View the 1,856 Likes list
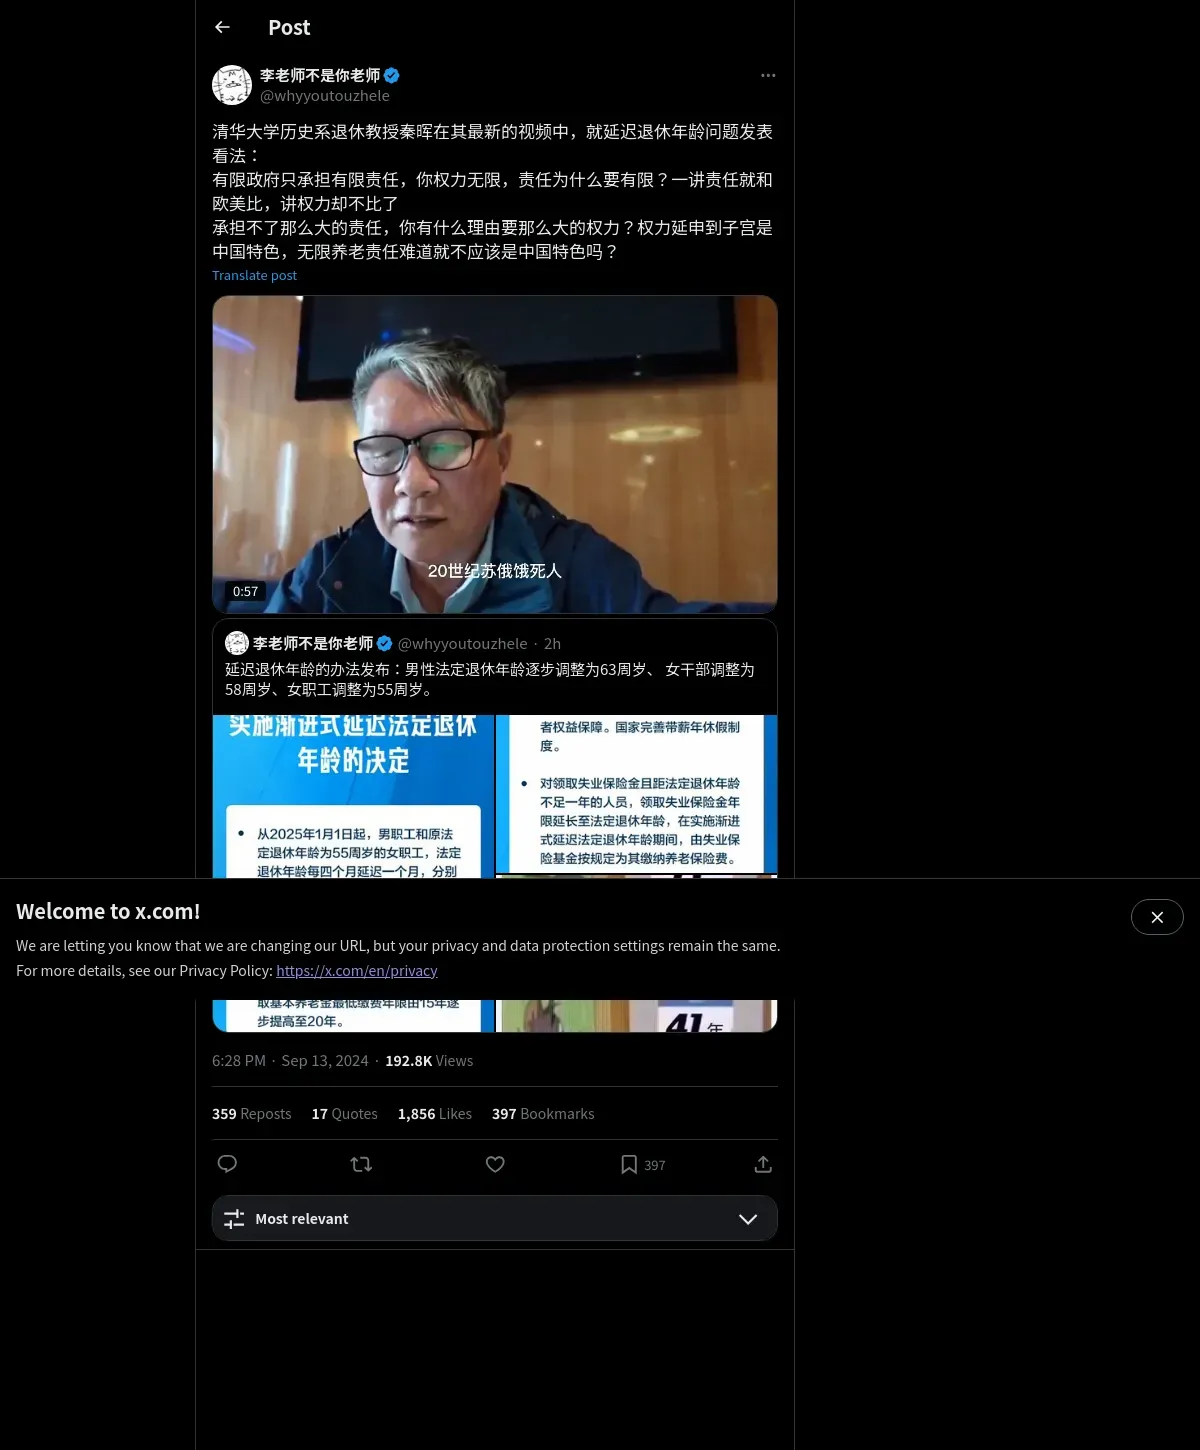Screen dimensions: 1200x1450 (x=435, y=1114)
